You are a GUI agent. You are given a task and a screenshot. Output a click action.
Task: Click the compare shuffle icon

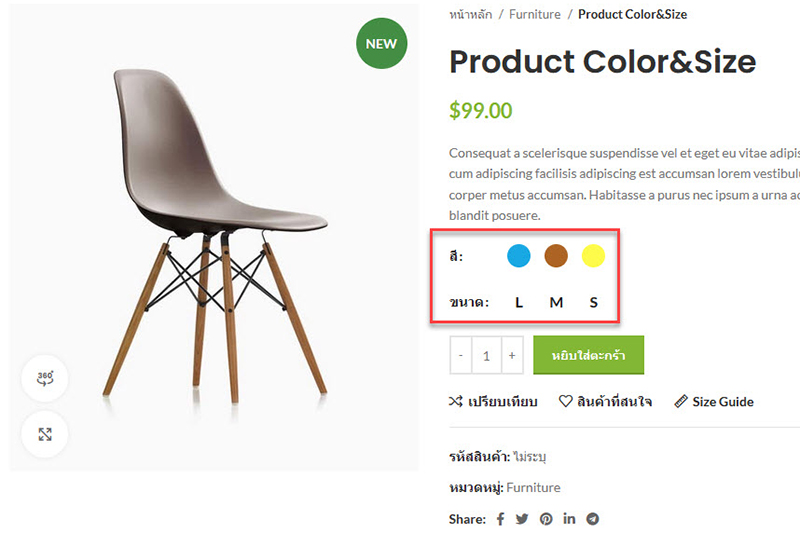[x=456, y=402]
